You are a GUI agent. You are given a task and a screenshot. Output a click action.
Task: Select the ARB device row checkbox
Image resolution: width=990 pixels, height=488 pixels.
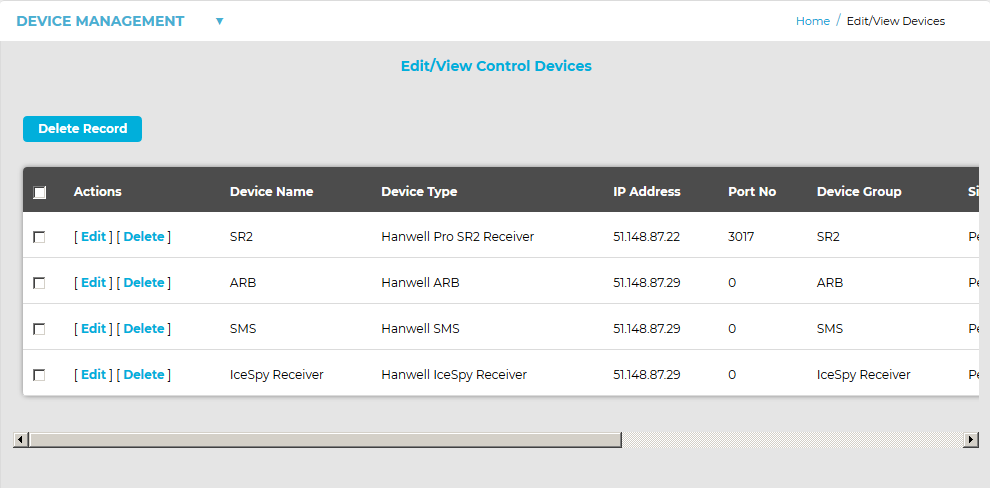[x=39, y=283]
